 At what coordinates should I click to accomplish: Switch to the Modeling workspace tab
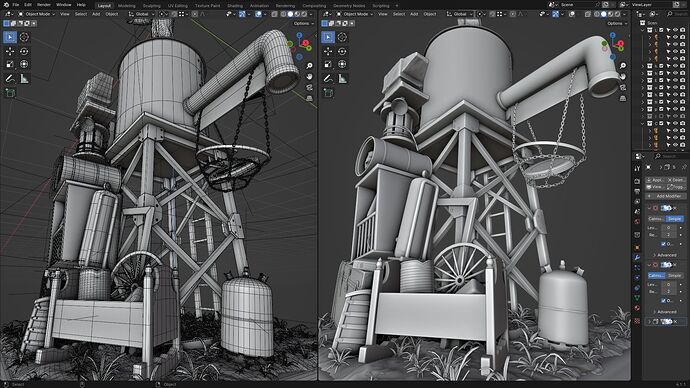[127, 6]
